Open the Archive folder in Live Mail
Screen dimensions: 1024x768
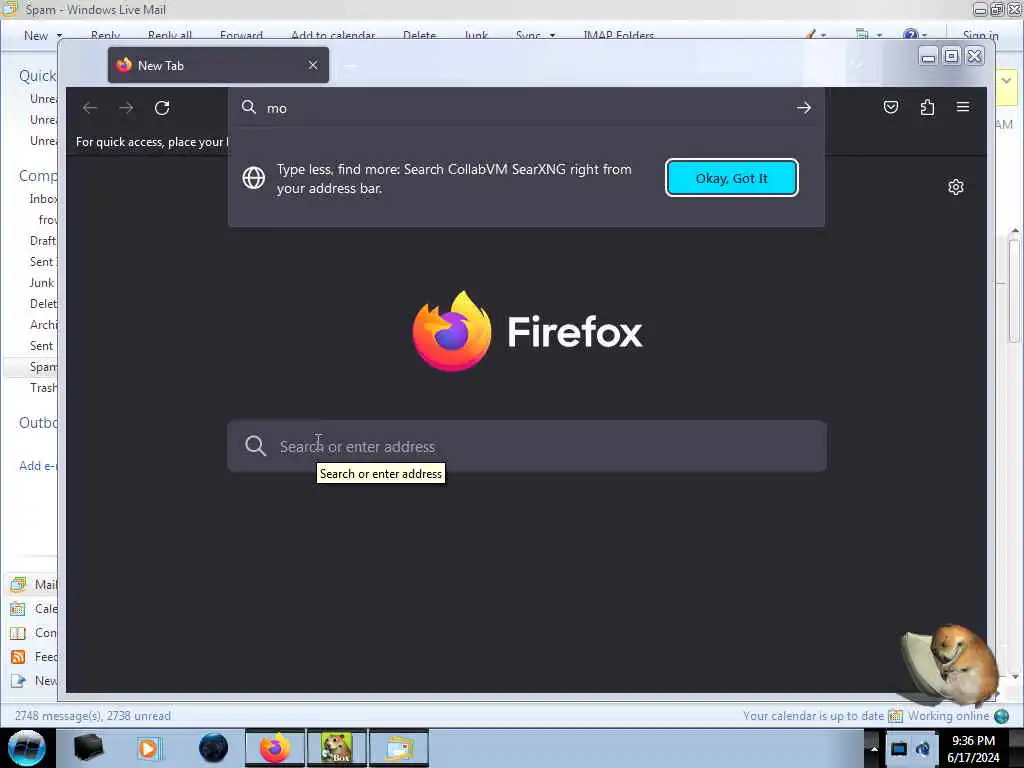tap(43, 325)
